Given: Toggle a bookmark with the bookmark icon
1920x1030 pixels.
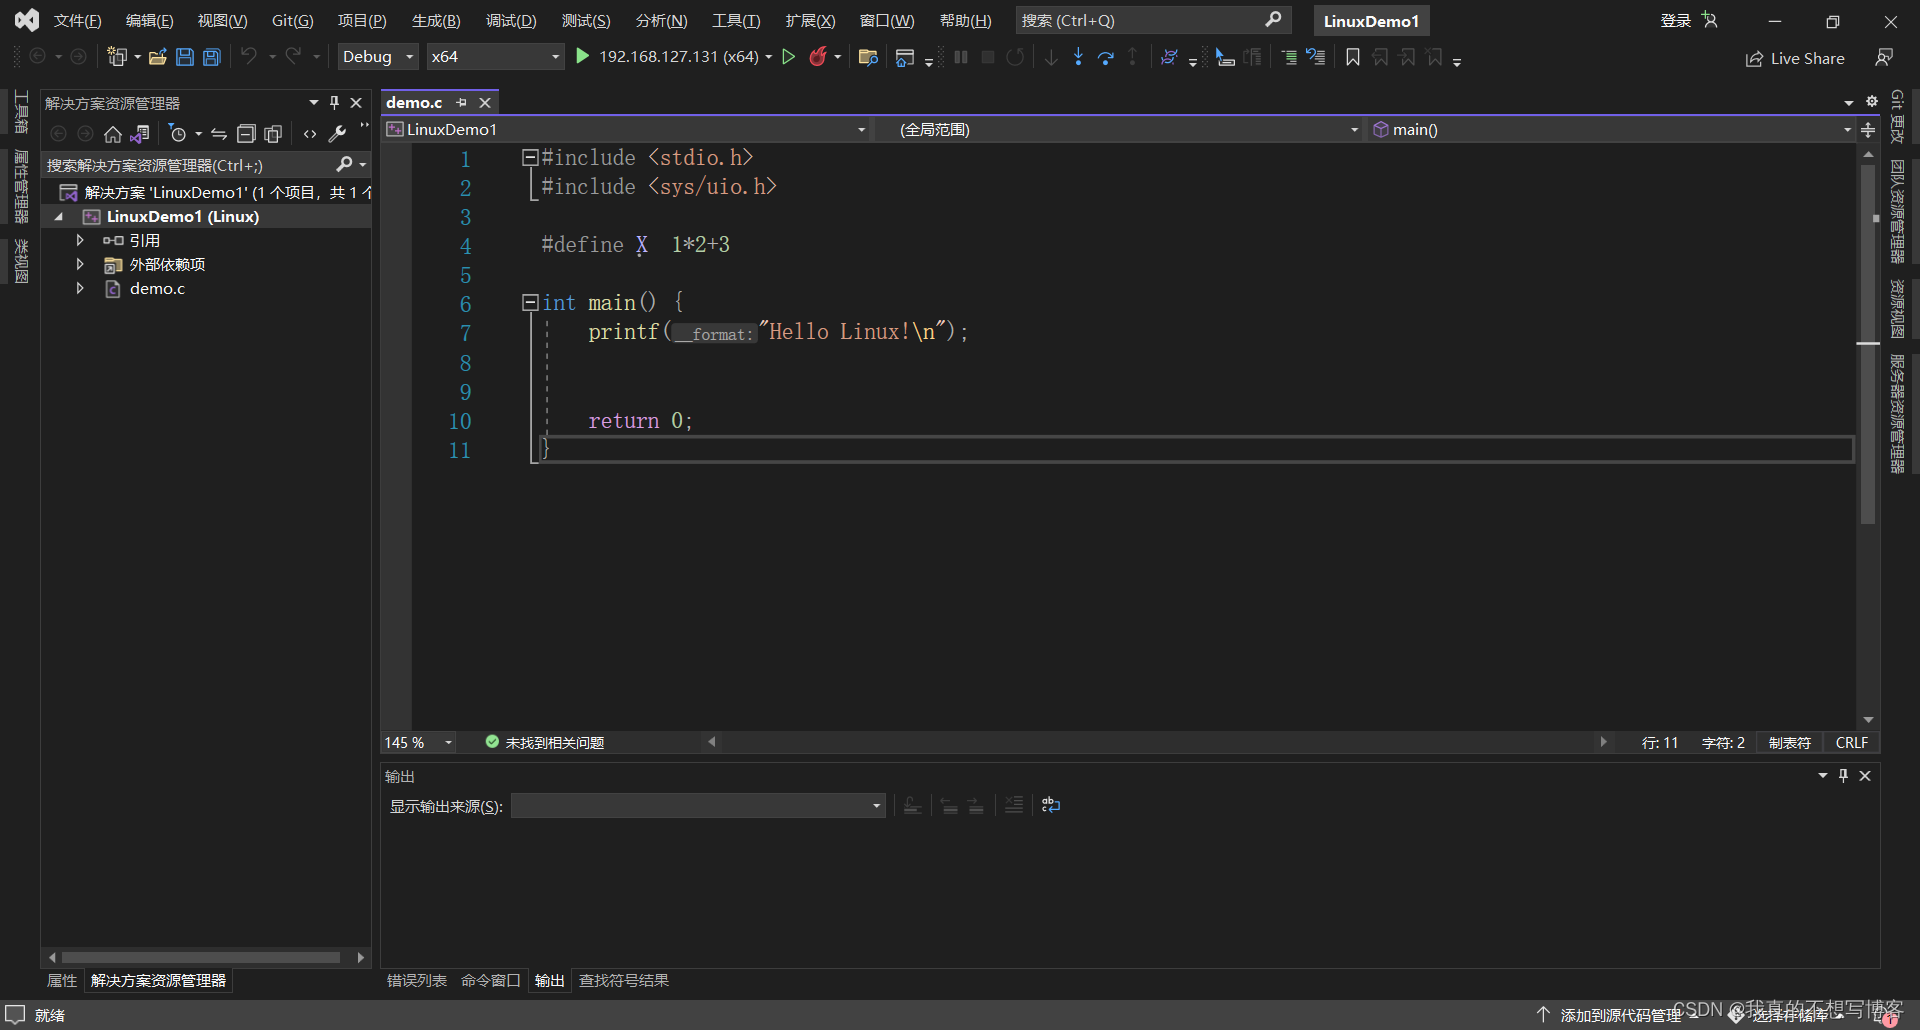Looking at the screenshot, I should point(1353,57).
